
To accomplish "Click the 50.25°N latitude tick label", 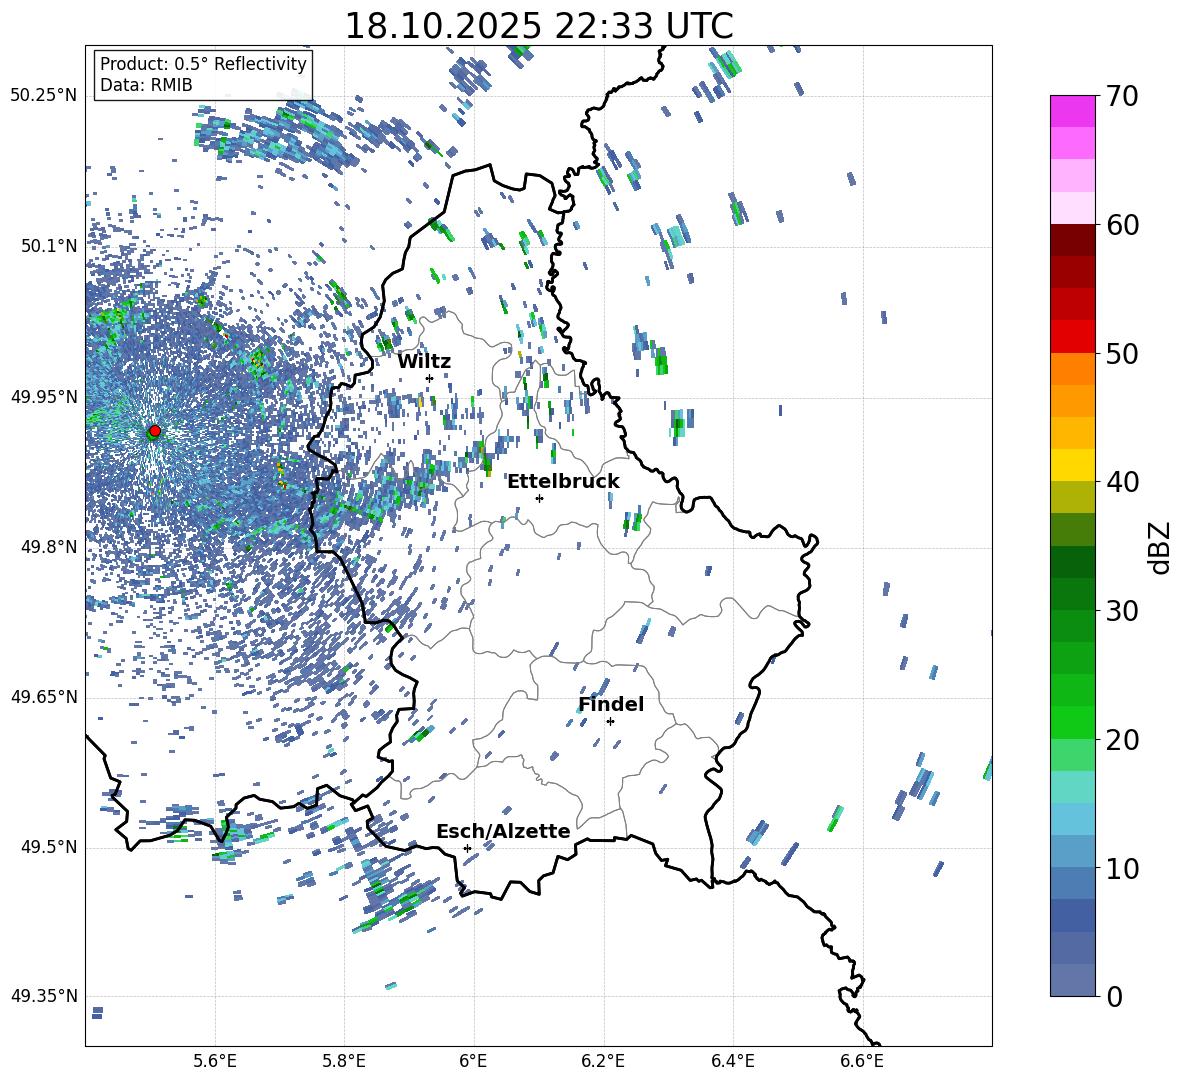I will [x=44, y=96].
